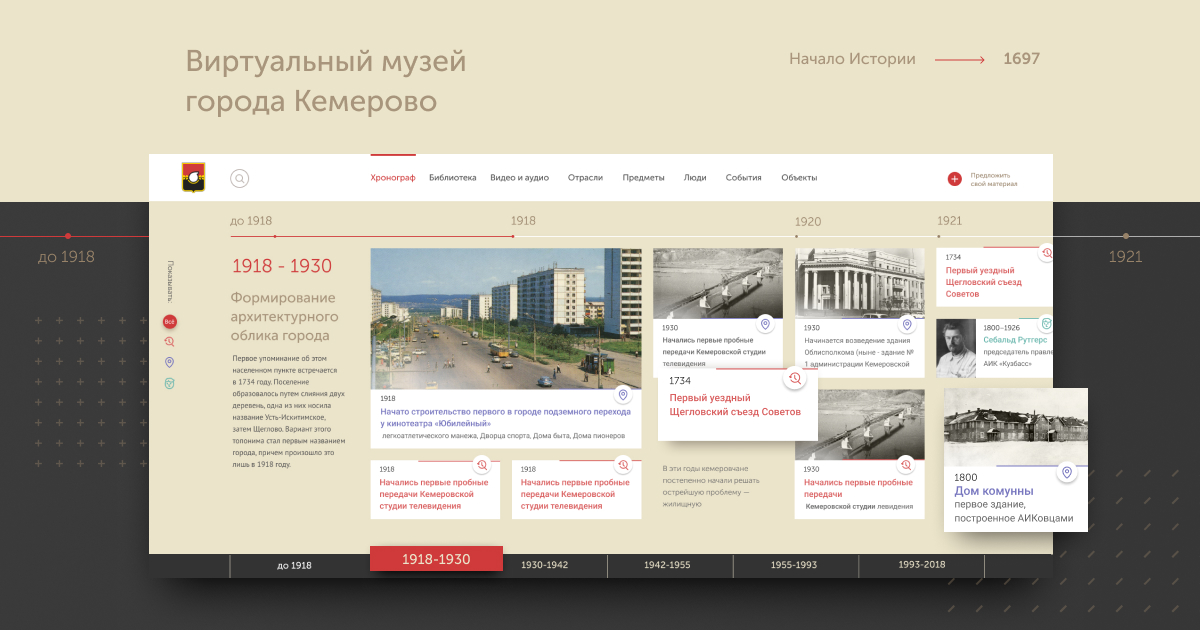
Task: Click 'Предложить свой материал' link
Action: point(994,179)
